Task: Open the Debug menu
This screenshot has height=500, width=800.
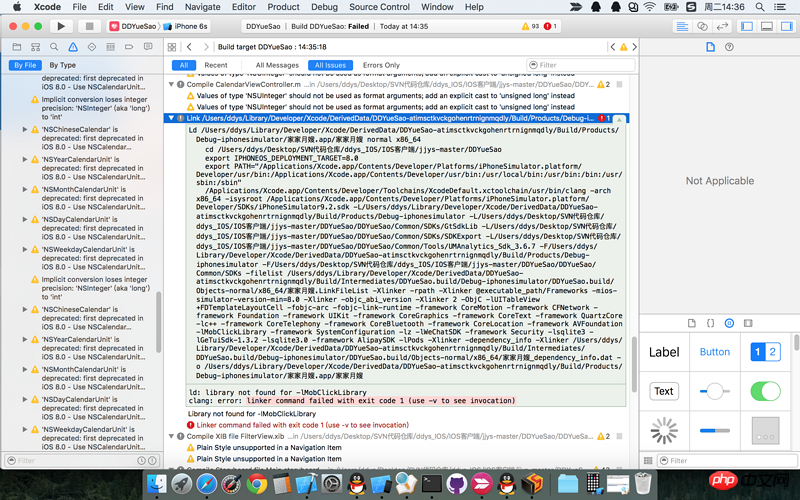Action: [x=324, y=7]
